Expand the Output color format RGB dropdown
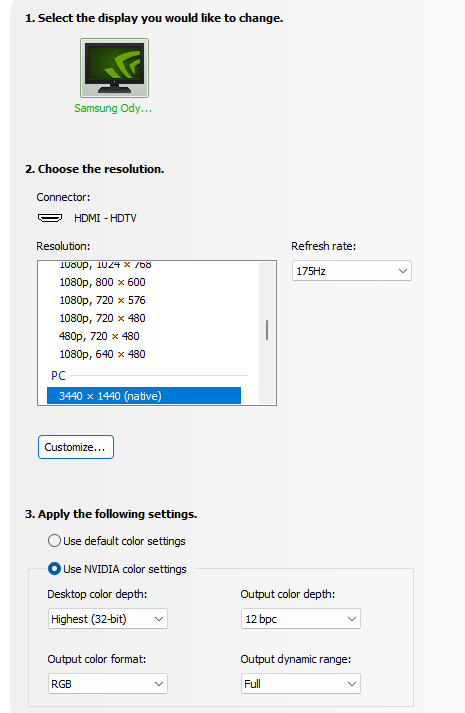This screenshot has height=713, width=465. pos(108,684)
